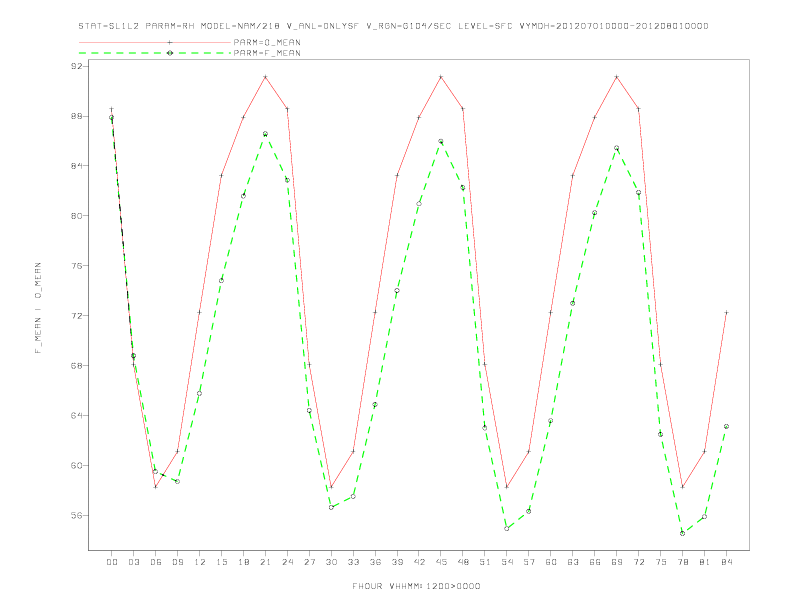
Task: Click the 51 forecast hour x-axis label
Action: click(x=485, y=562)
